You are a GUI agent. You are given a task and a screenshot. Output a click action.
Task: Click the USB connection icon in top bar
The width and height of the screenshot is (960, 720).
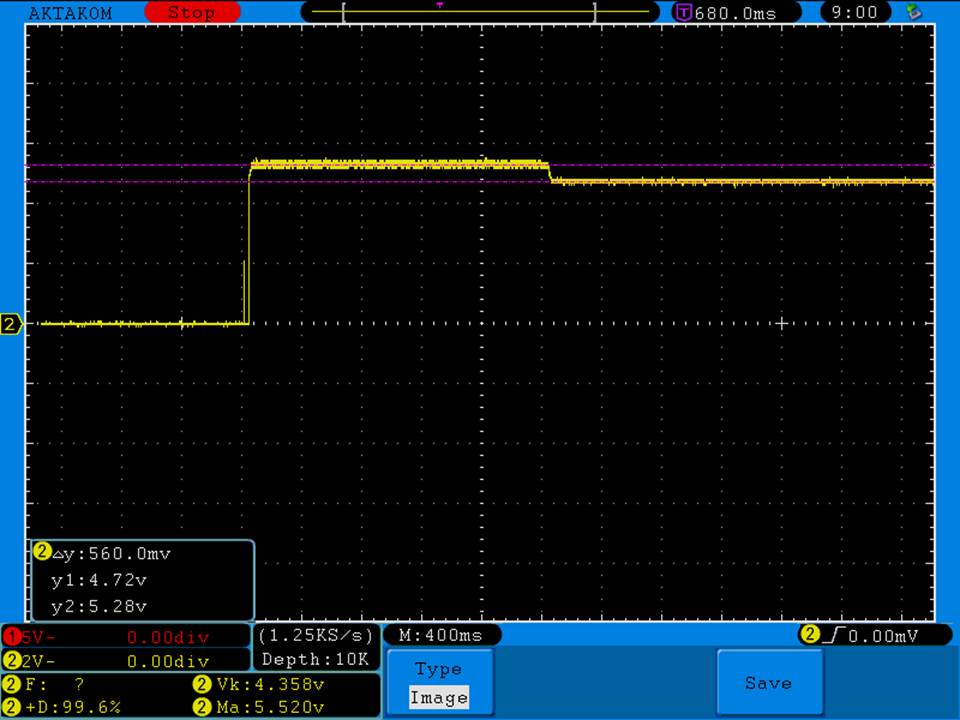coord(912,12)
